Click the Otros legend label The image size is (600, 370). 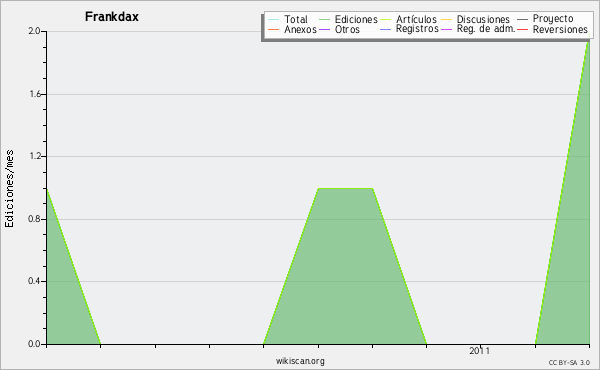347,29
